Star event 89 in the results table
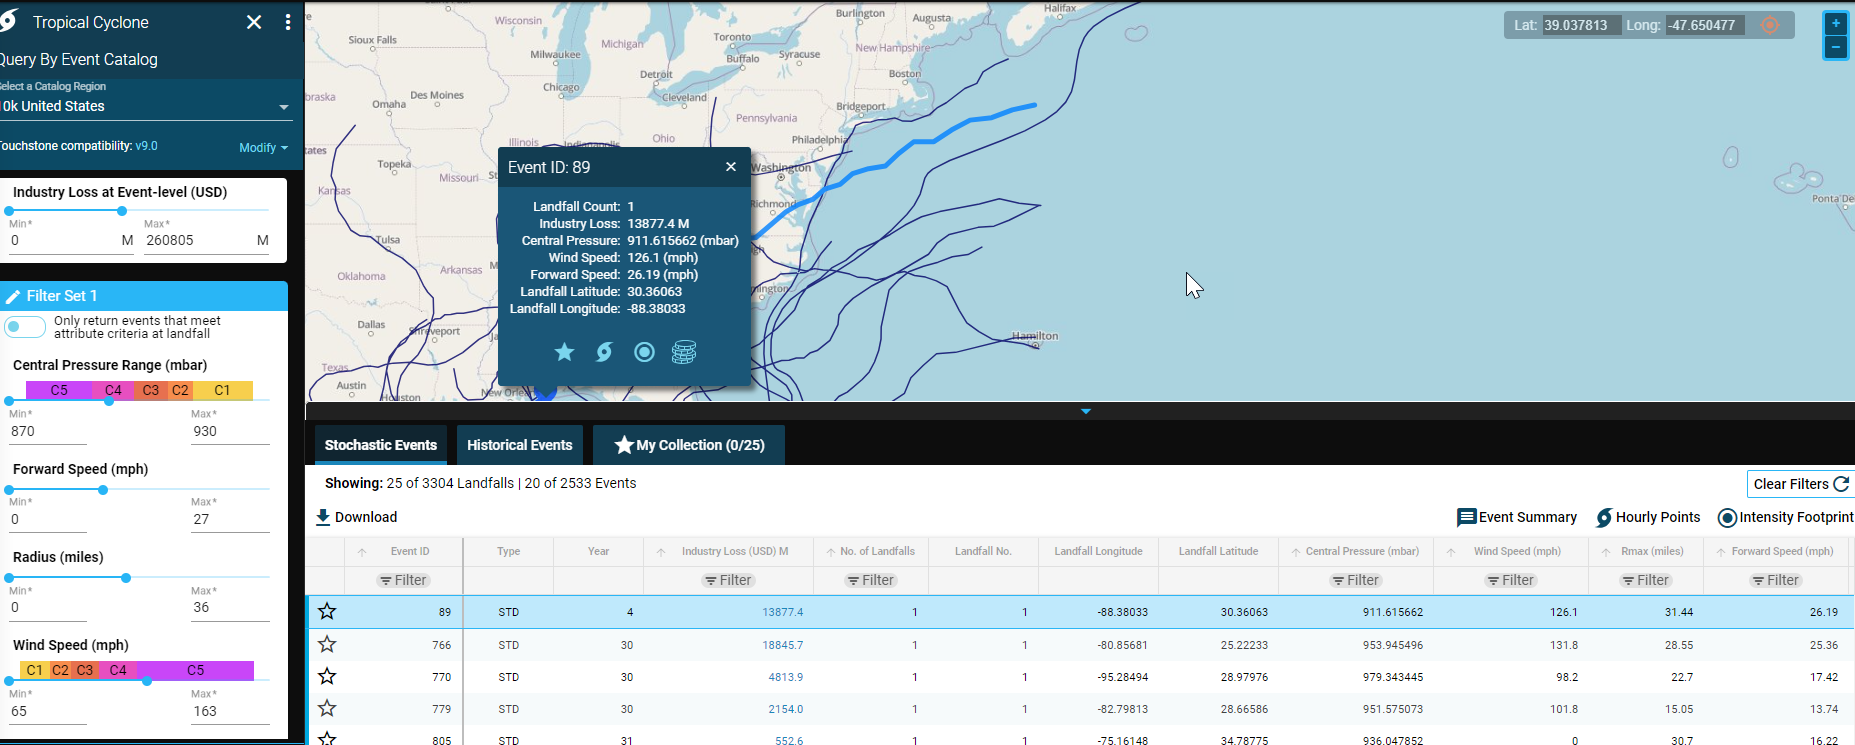Screen dimensions: 1855x745 click(x=327, y=612)
